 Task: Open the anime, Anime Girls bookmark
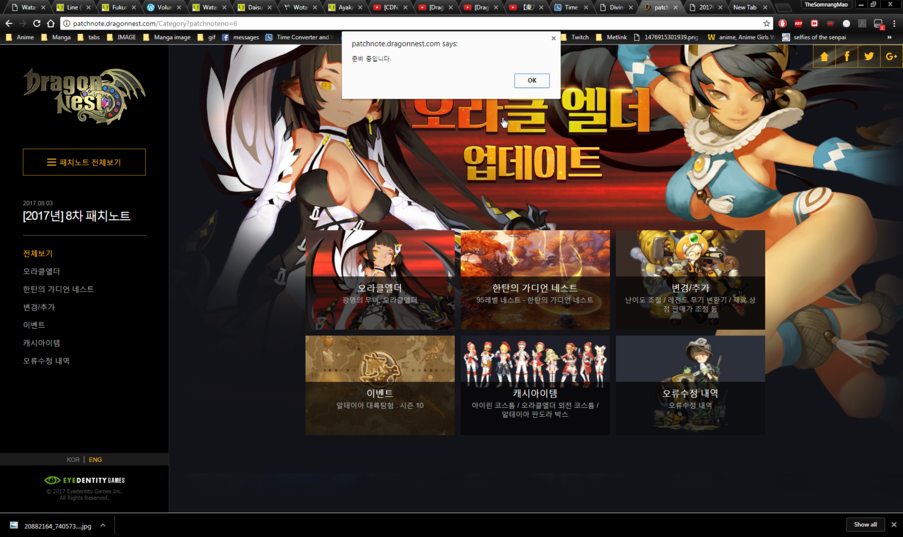(x=741, y=37)
